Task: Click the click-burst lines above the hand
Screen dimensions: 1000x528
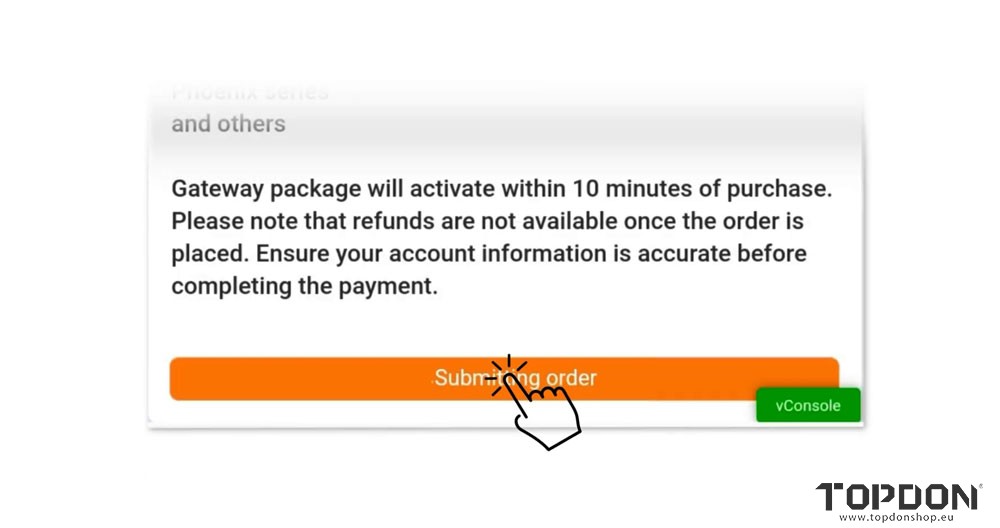Action: tap(510, 366)
